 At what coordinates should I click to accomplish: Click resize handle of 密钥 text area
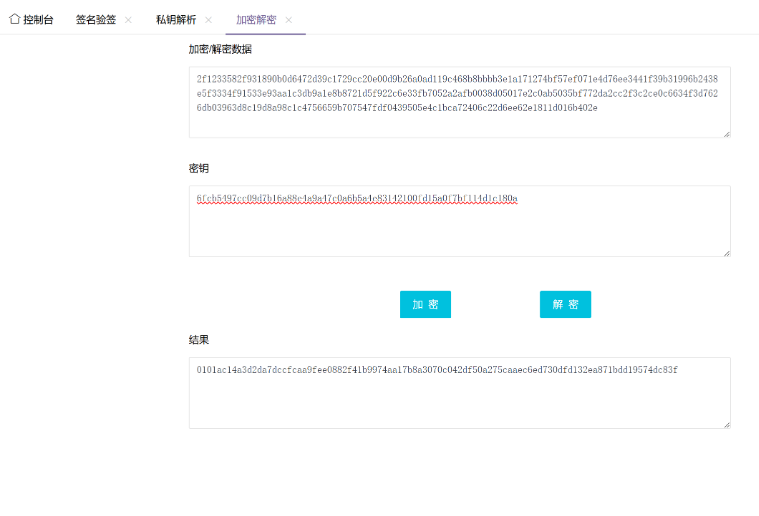coord(727,253)
